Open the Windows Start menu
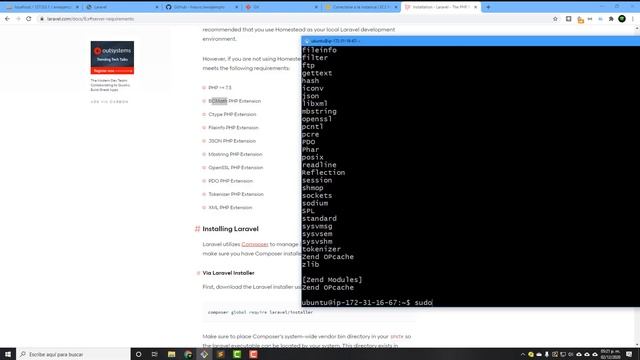 (x=8, y=354)
